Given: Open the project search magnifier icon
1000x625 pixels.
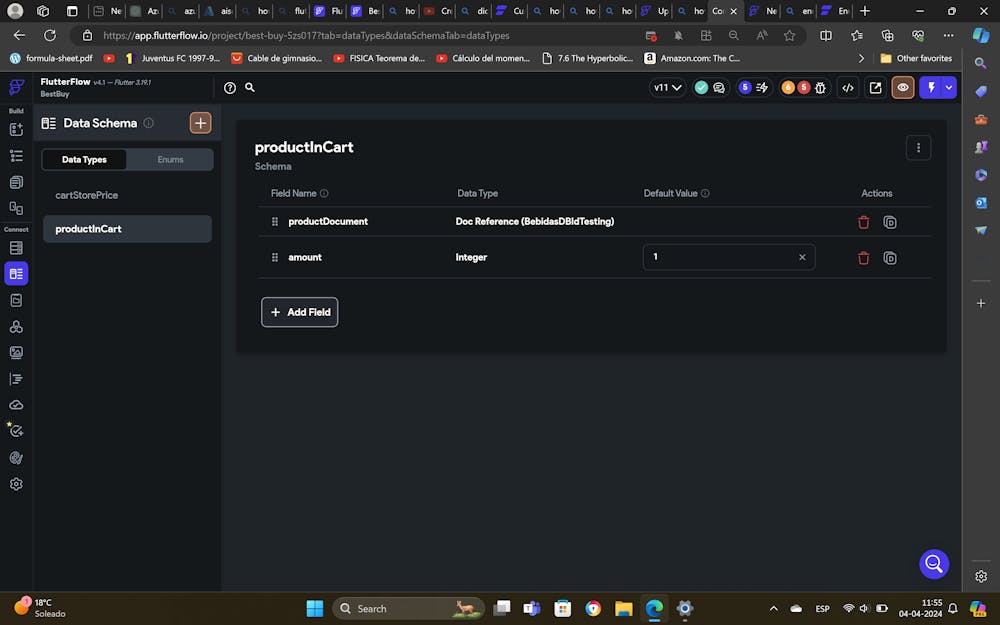Looking at the screenshot, I should coord(250,87).
